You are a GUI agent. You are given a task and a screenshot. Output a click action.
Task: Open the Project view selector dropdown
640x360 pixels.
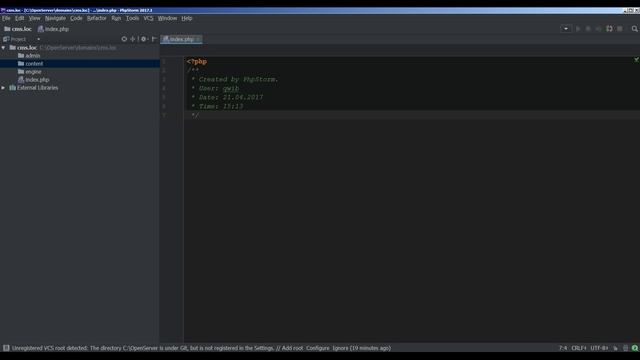(x=38, y=39)
